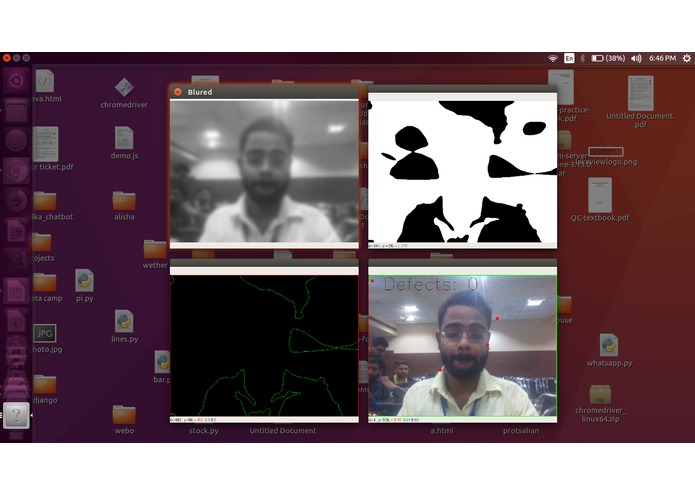The width and height of the screenshot is (695, 494).
Task: Select the alisha folder on desktop
Action: [x=124, y=206]
